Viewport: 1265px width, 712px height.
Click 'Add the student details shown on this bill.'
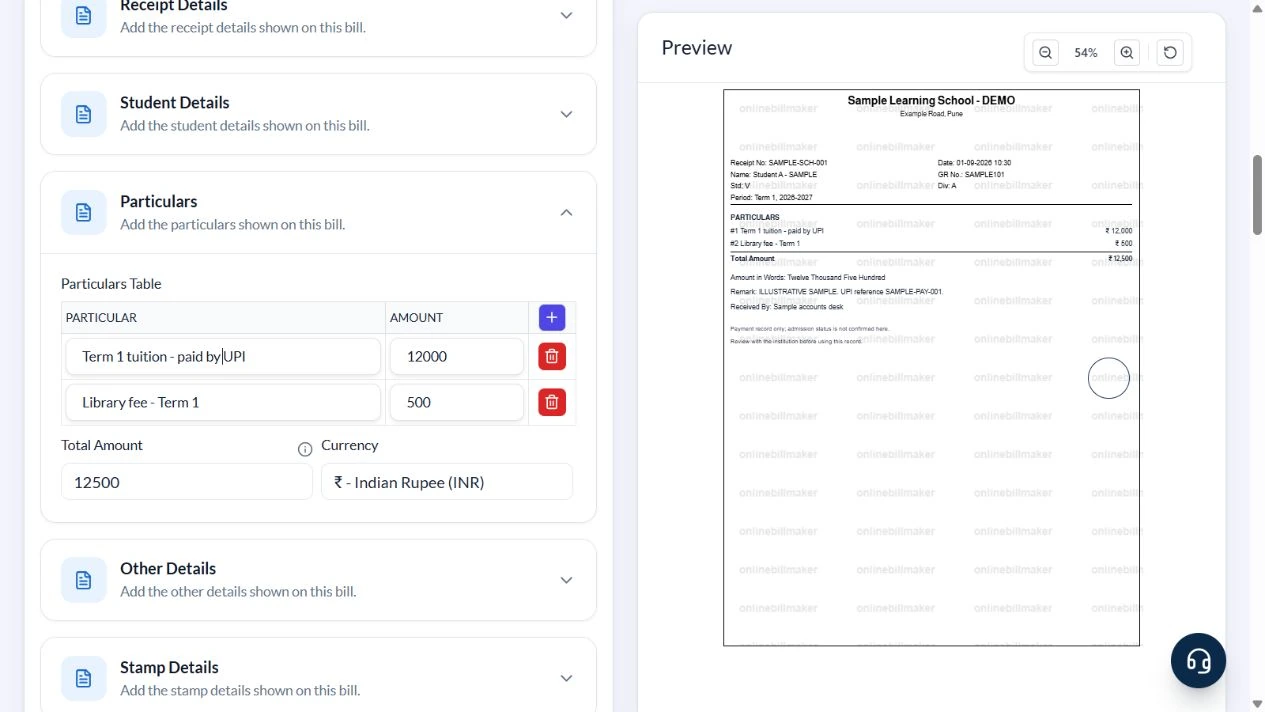pyautogui.click(x=245, y=126)
